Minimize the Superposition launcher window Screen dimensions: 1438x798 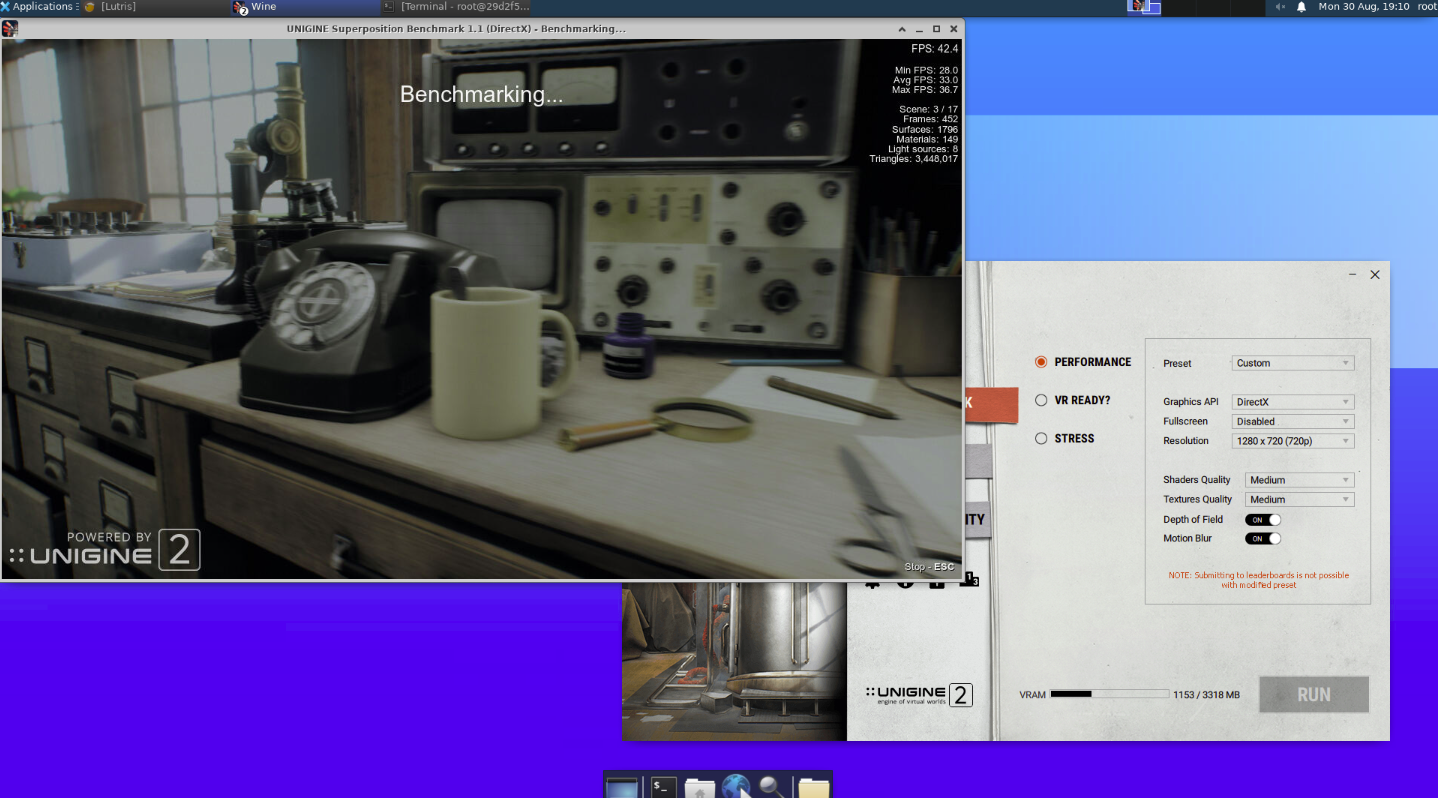point(1353,274)
